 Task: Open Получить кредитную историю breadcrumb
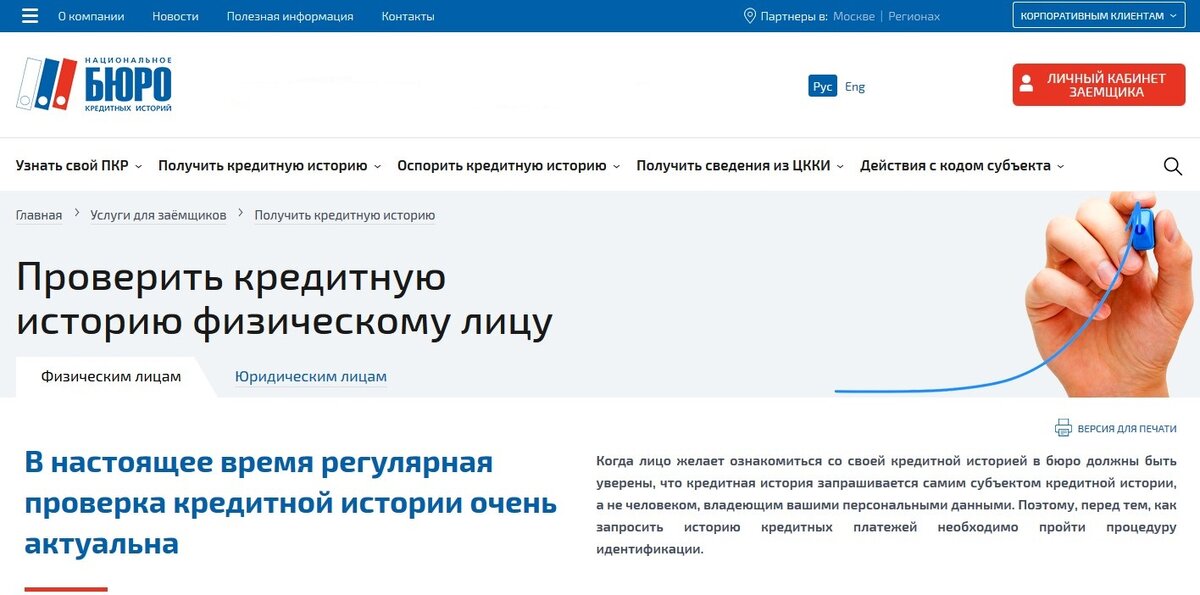point(345,215)
